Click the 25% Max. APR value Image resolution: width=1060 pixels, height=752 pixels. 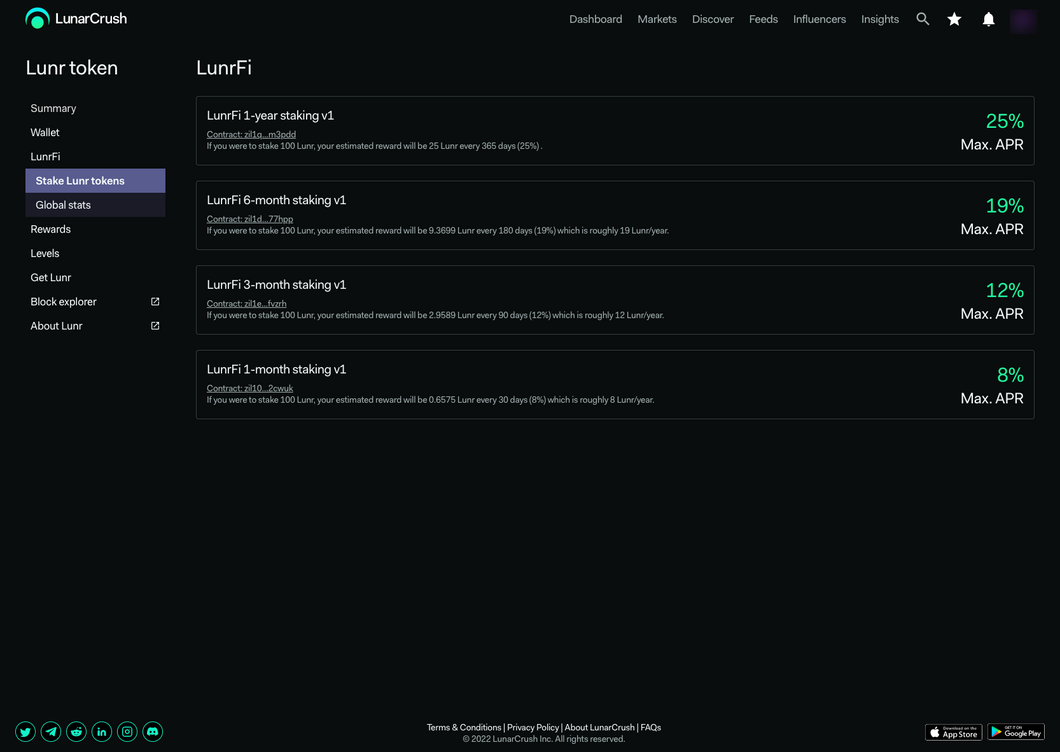[1005, 122]
